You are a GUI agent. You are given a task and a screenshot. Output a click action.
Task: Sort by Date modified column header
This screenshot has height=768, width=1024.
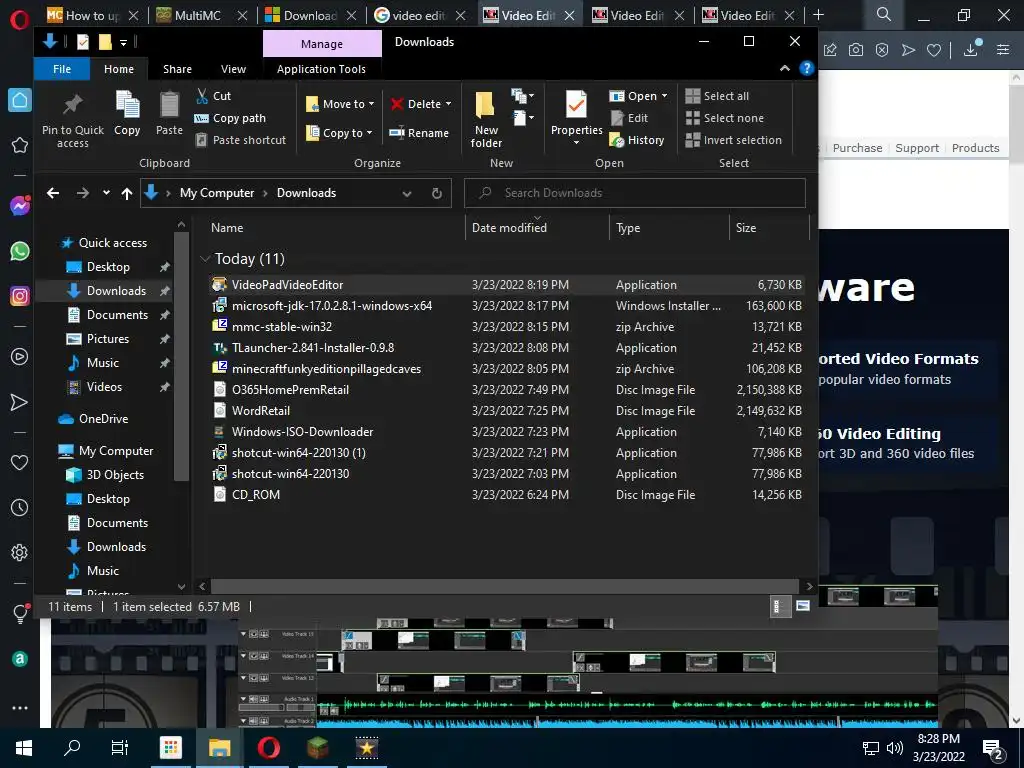tap(509, 228)
